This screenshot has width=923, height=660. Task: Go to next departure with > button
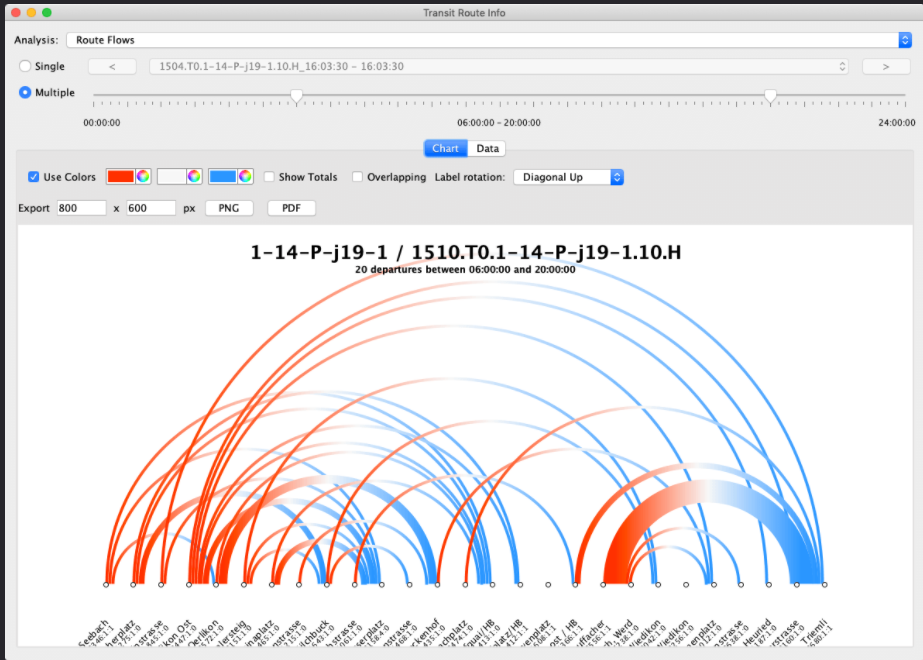pyautogui.click(x=886, y=67)
